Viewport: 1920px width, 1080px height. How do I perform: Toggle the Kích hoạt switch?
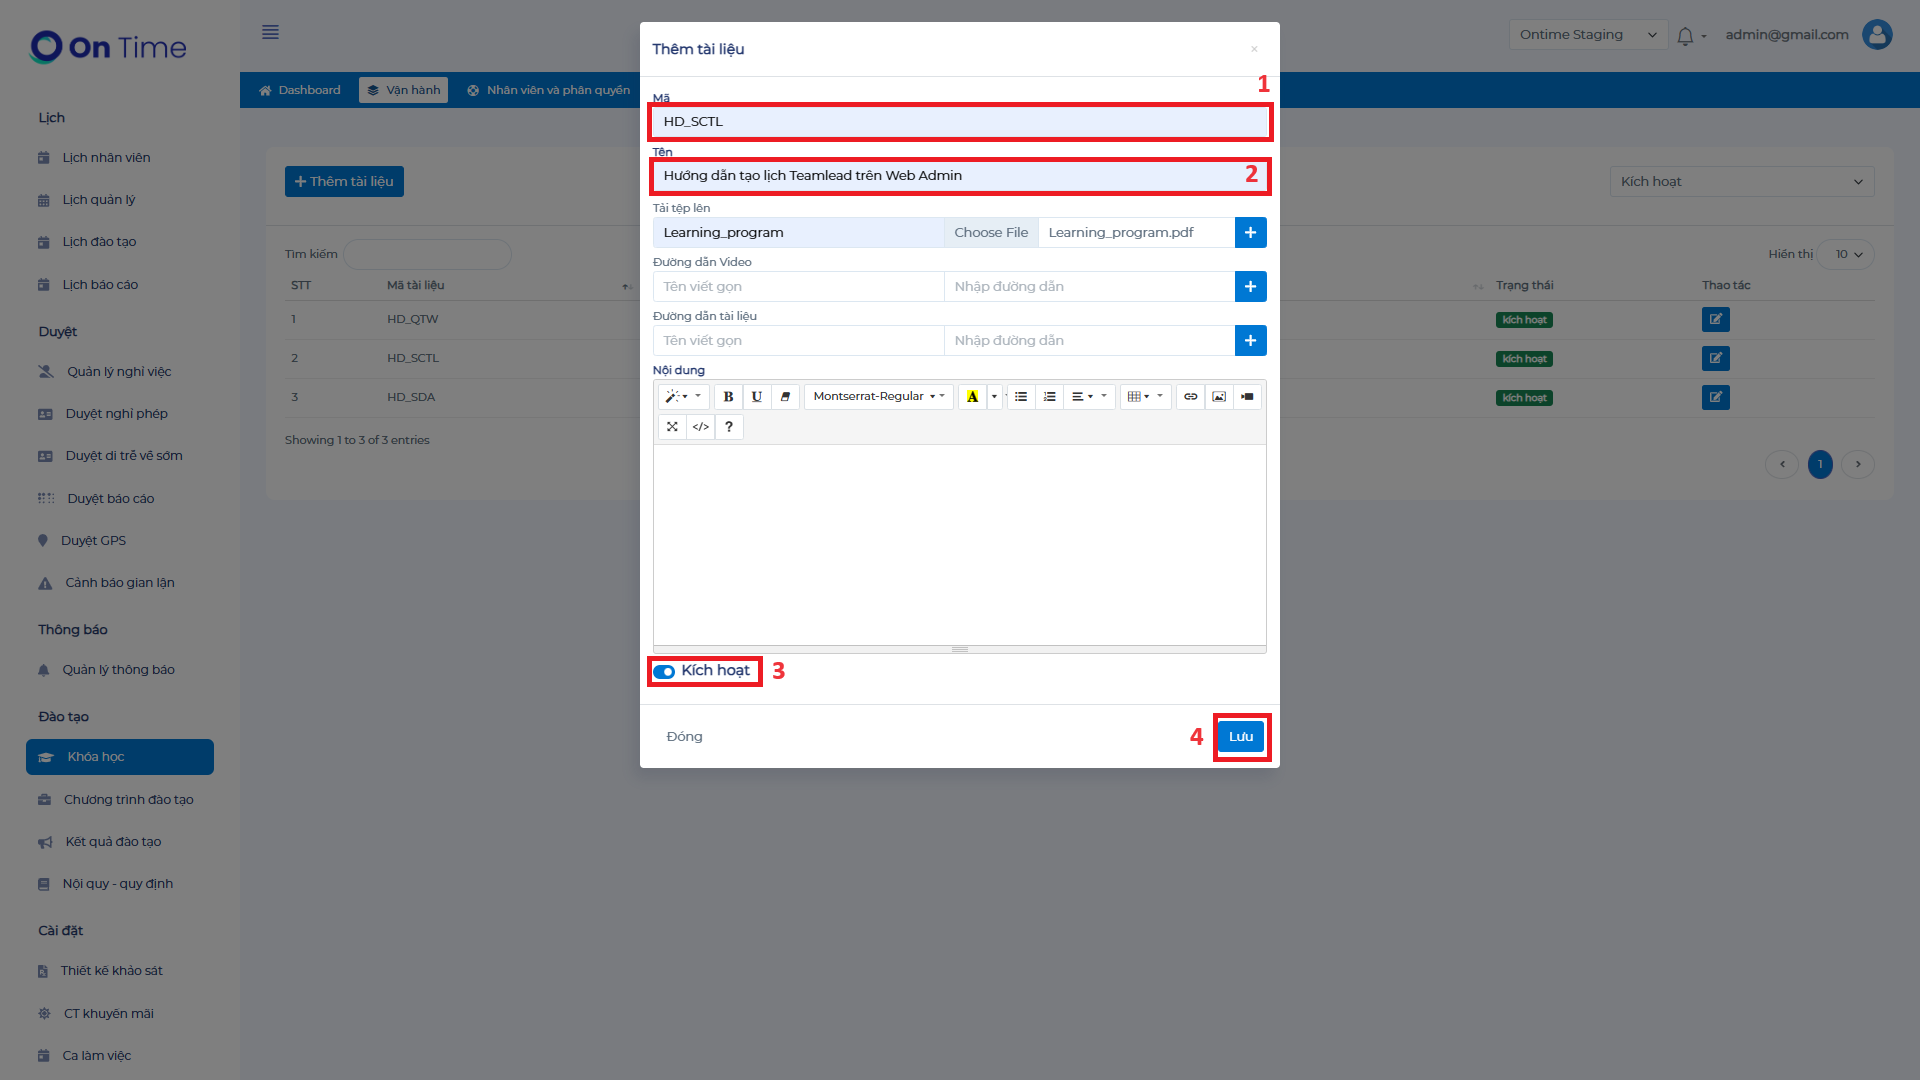[664, 672]
